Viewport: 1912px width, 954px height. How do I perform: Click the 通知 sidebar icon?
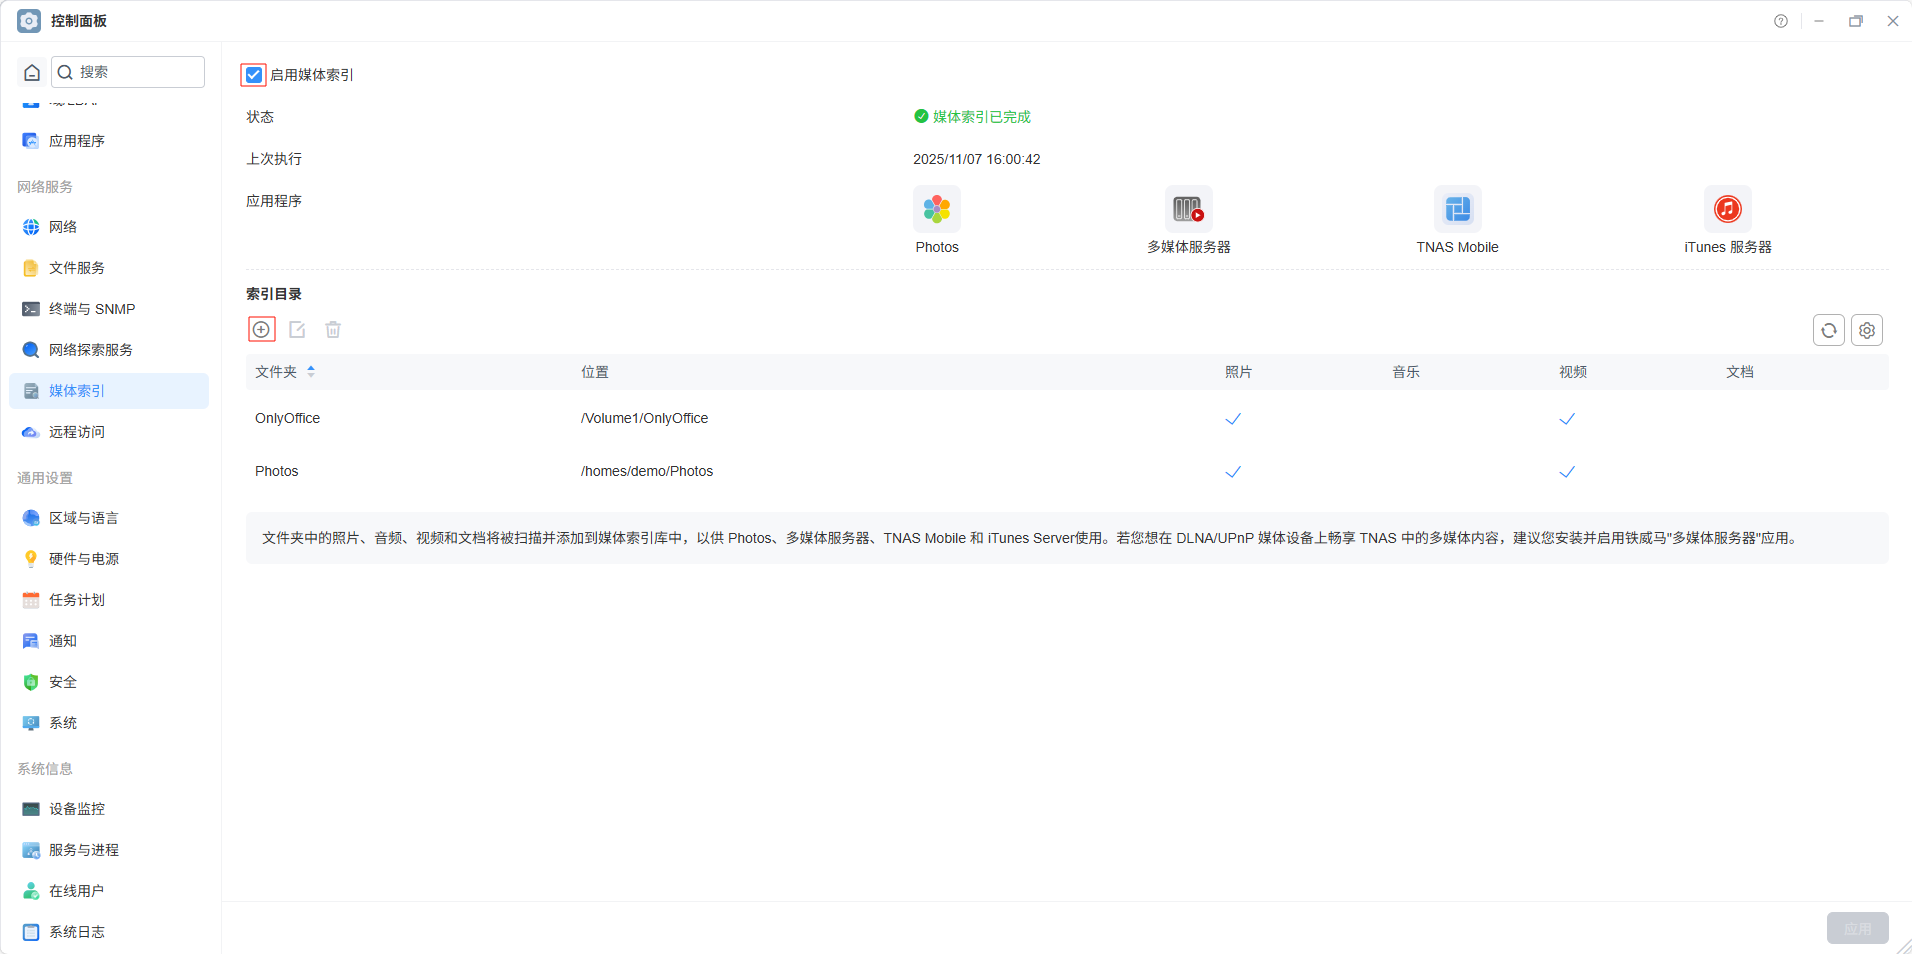click(x=31, y=641)
